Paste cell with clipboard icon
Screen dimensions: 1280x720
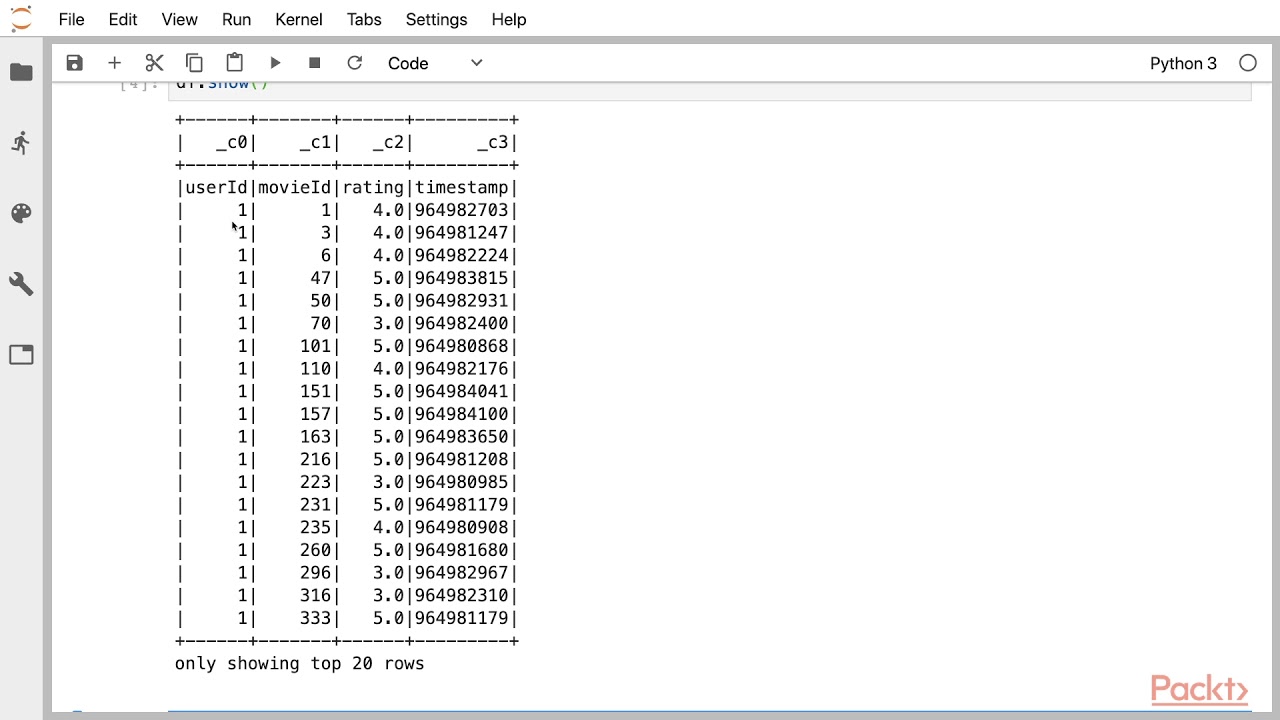pyautogui.click(x=234, y=63)
